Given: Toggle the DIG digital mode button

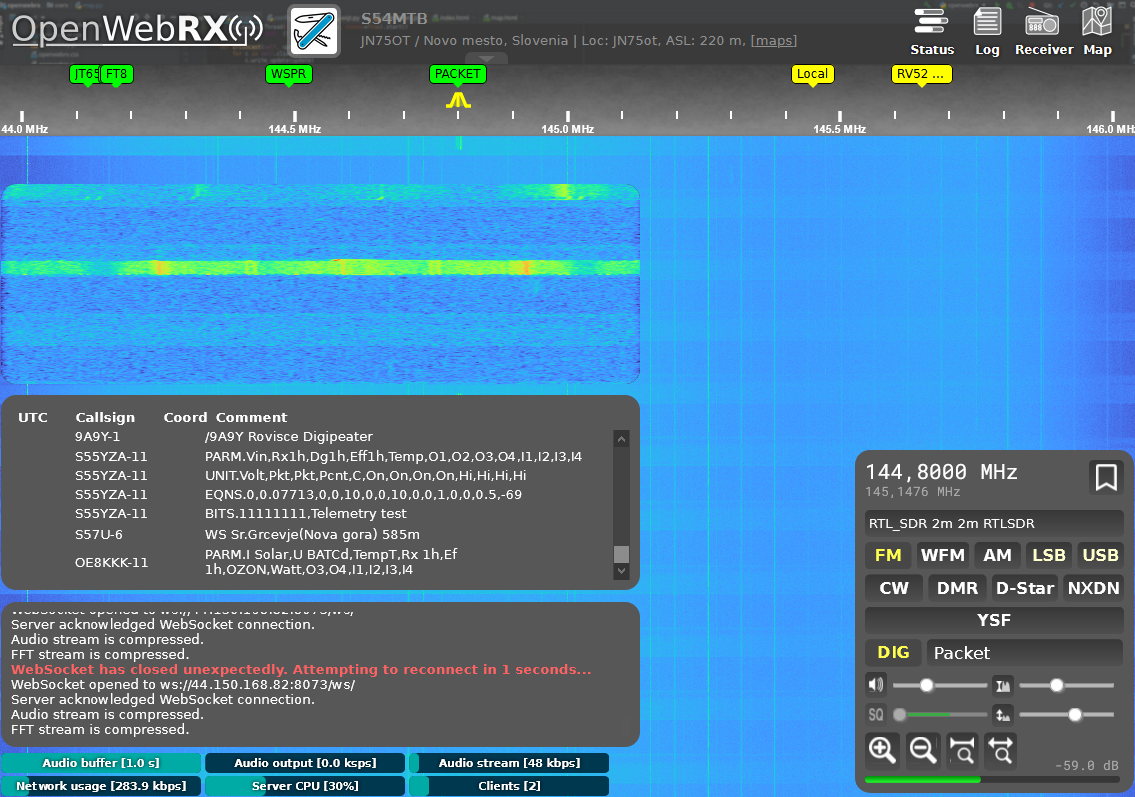Looking at the screenshot, I should (x=893, y=653).
